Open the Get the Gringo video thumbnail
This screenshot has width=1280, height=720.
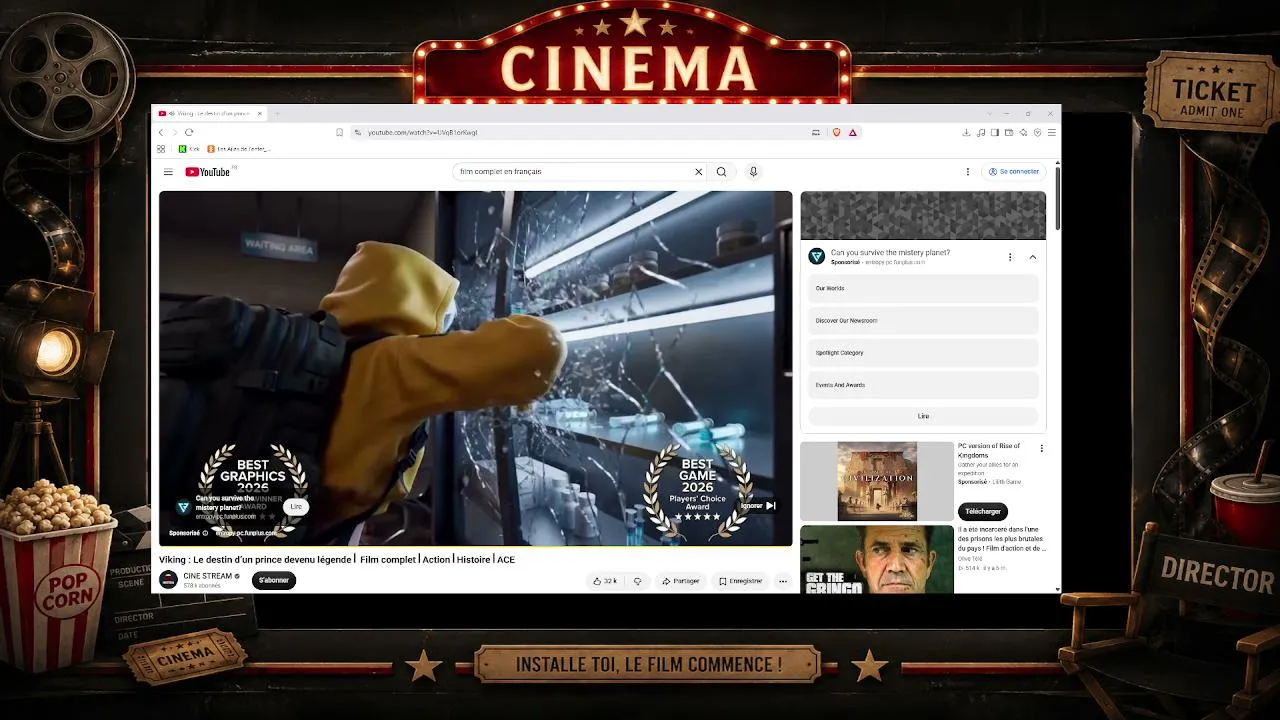tap(877, 560)
